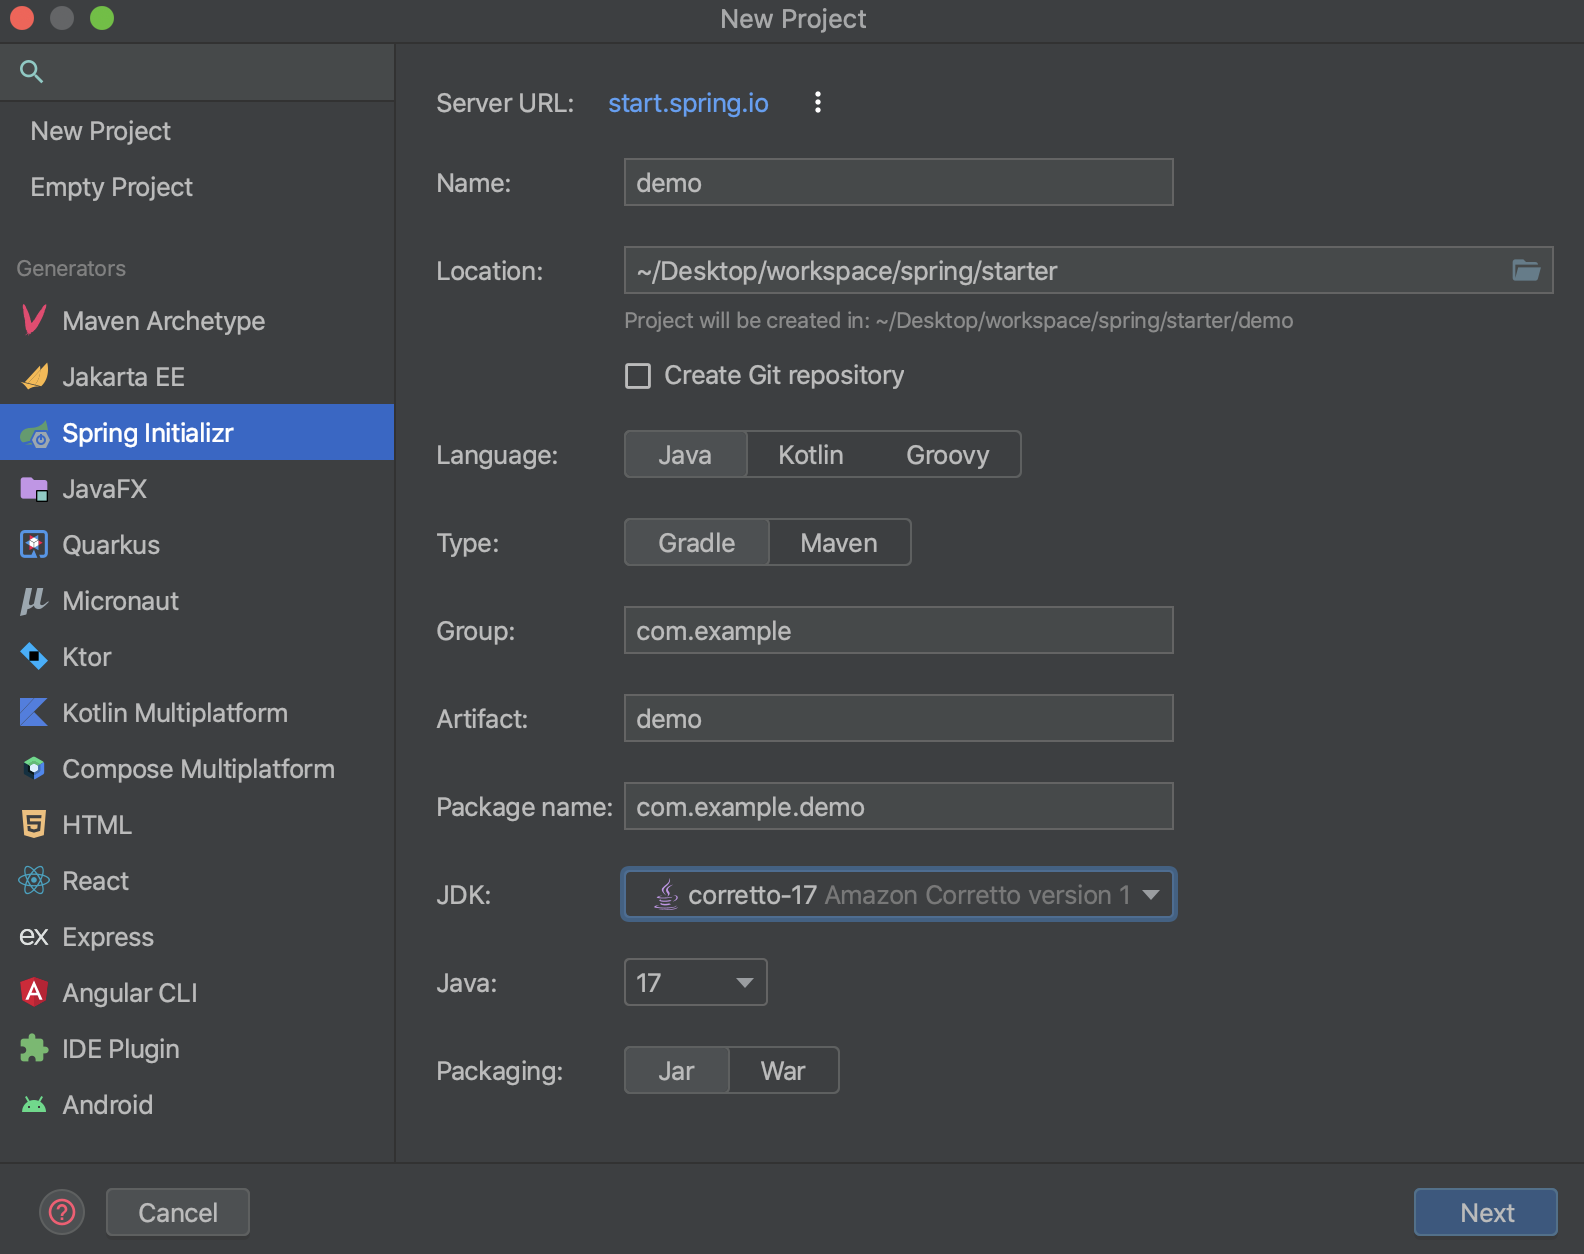This screenshot has width=1584, height=1254.
Task: Browse for location with folder icon
Action: pos(1526,270)
